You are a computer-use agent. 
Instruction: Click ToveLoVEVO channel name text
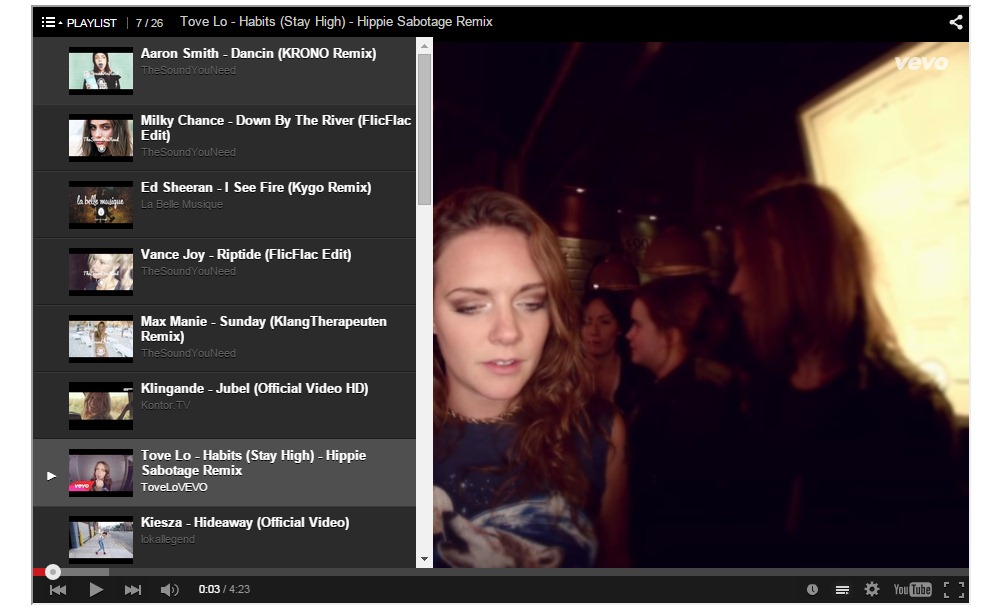(x=174, y=487)
